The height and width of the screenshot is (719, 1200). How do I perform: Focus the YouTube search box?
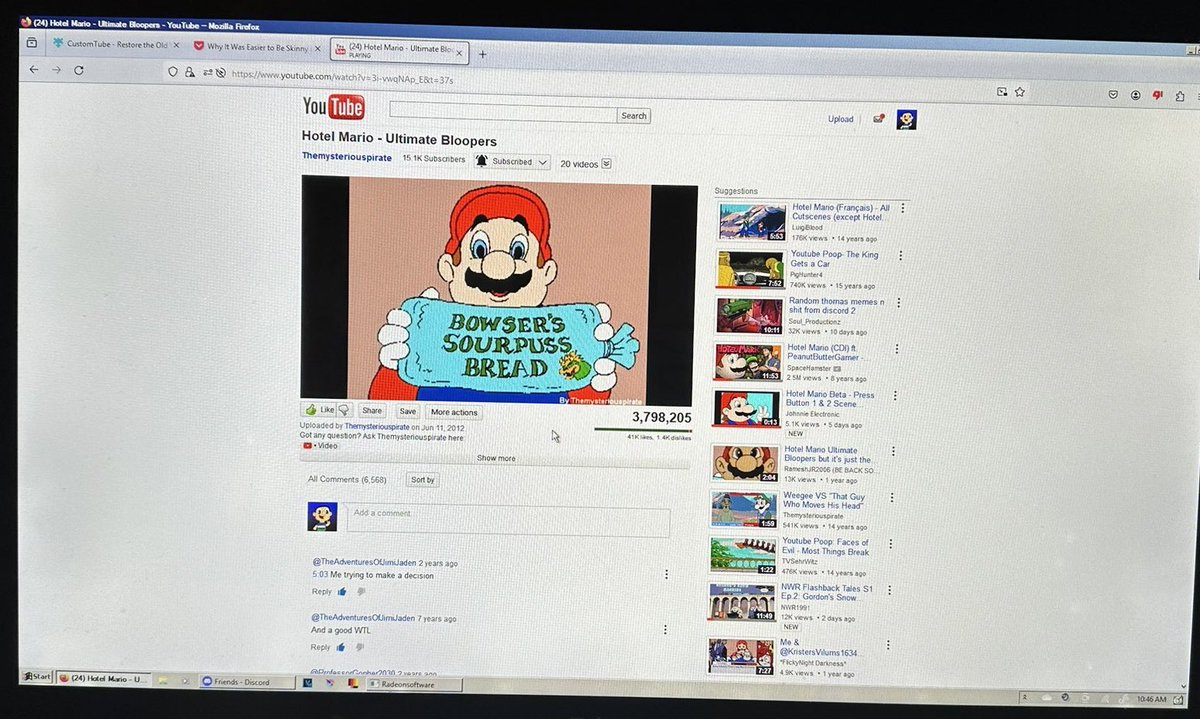(x=503, y=112)
